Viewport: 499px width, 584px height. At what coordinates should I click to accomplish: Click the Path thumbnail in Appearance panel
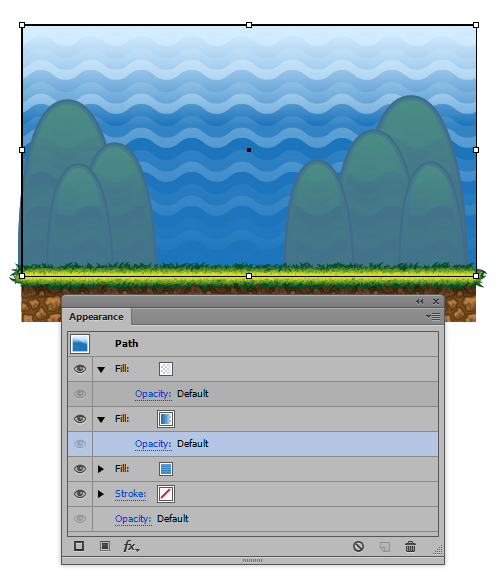[80, 343]
